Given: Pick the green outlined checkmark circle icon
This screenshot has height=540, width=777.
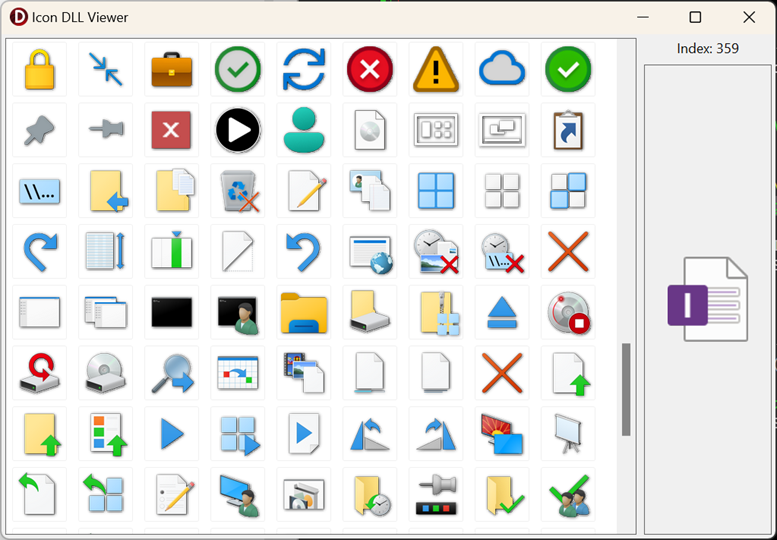Looking at the screenshot, I should [238, 69].
